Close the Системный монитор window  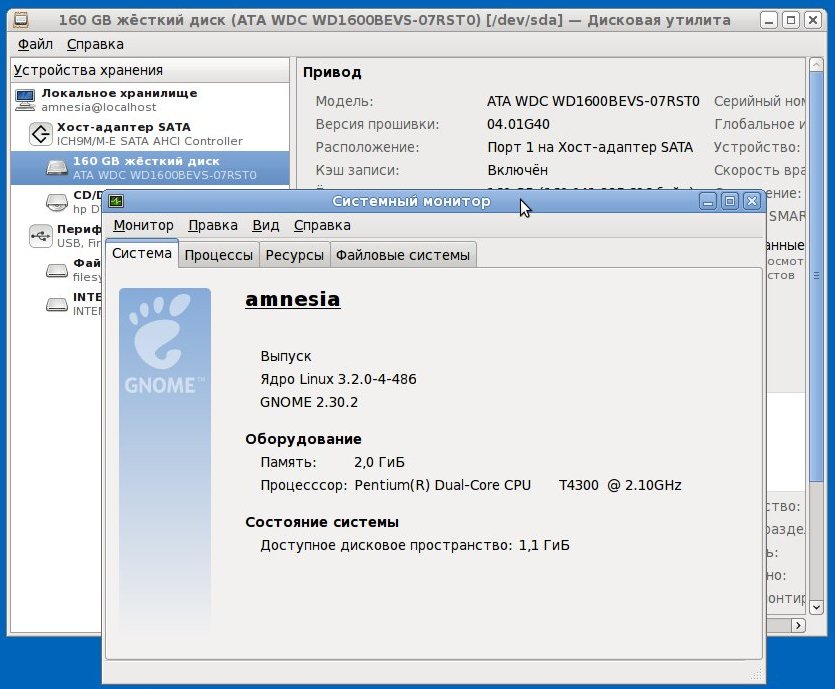[751, 201]
